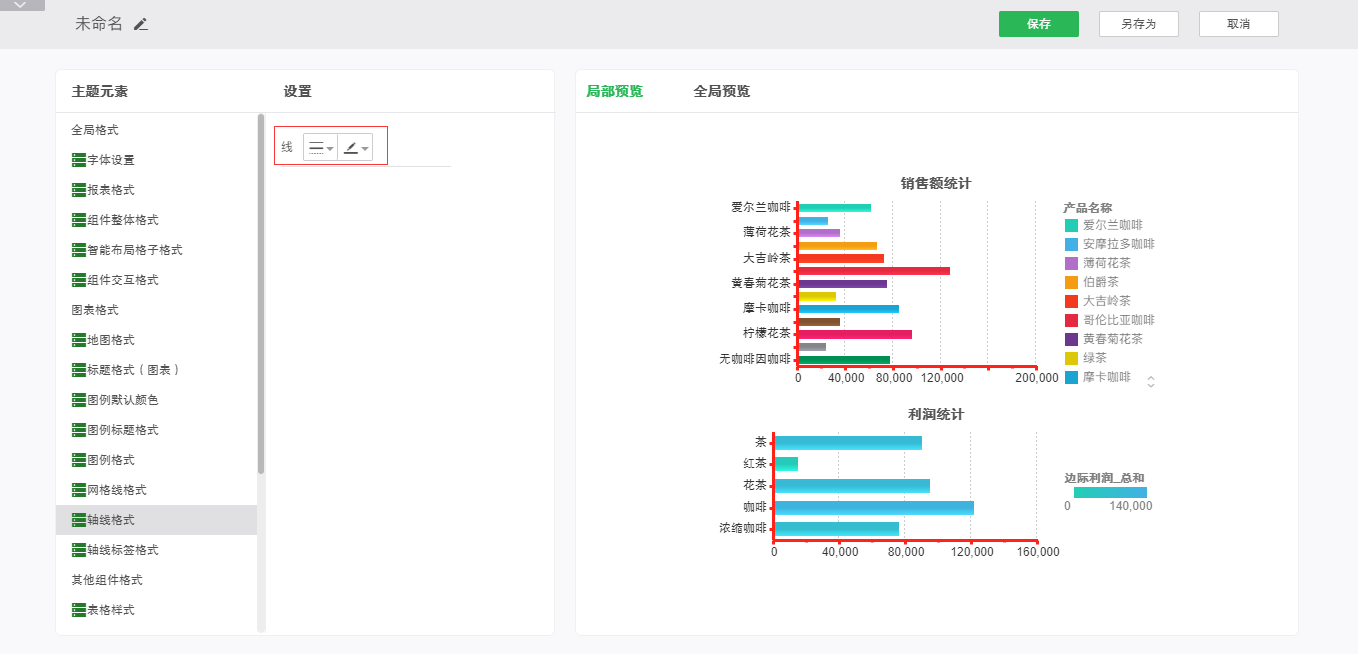This screenshot has height=654, width=1358.
Task: Click the 爱尔兰咖啡 legend color swatch
Action: pyautogui.click(x=1071, y=226)
